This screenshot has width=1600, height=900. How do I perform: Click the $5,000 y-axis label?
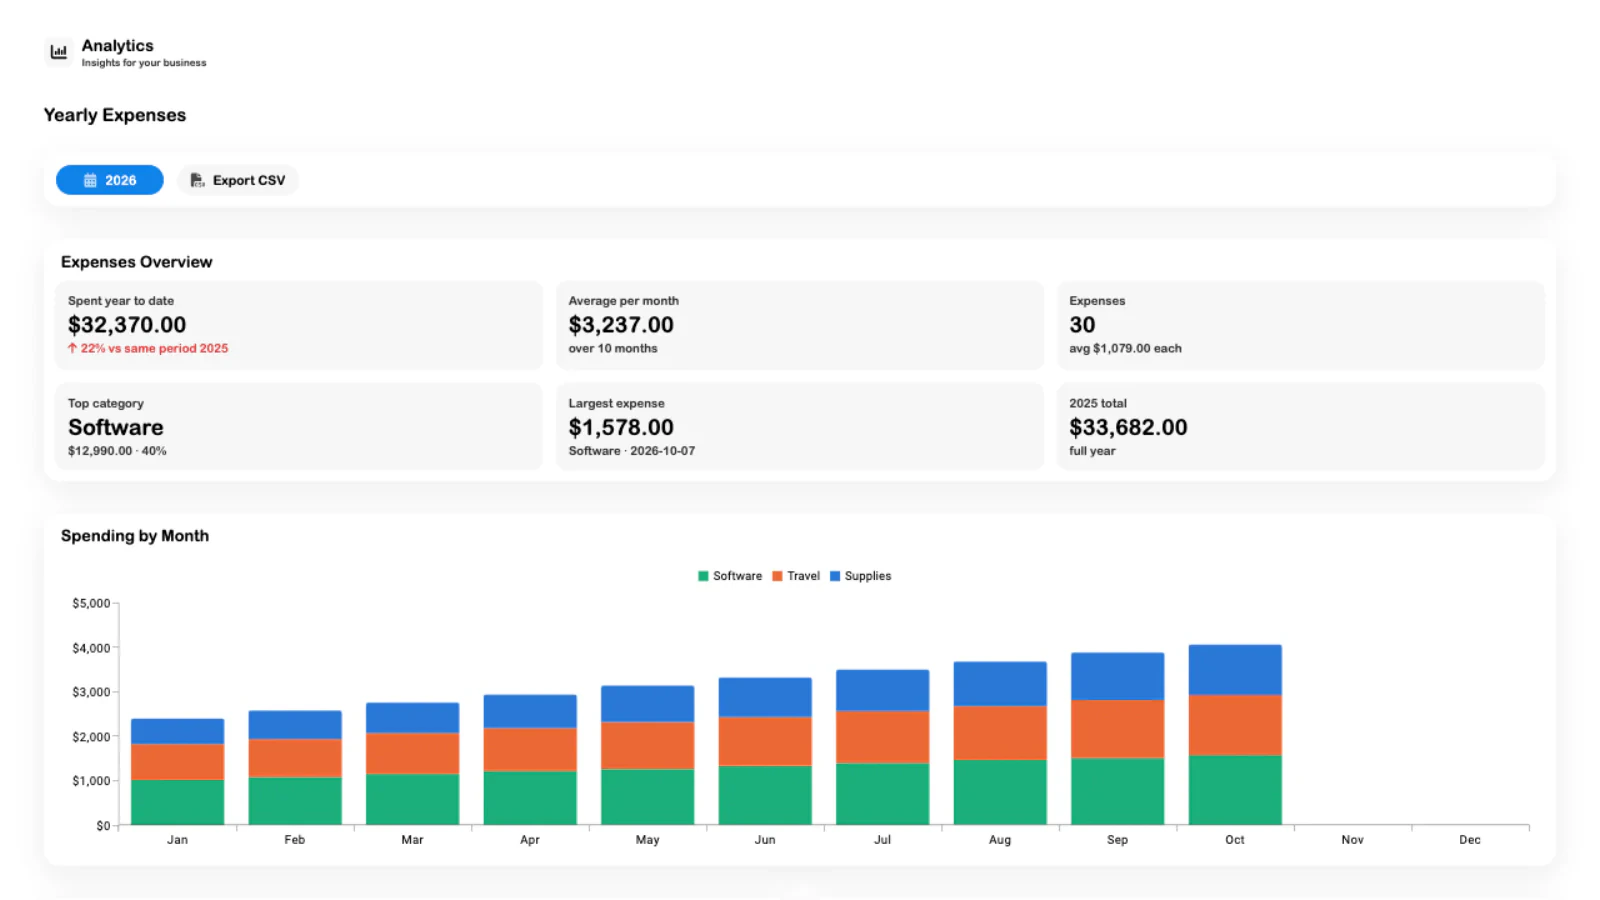tap(91, 603)
